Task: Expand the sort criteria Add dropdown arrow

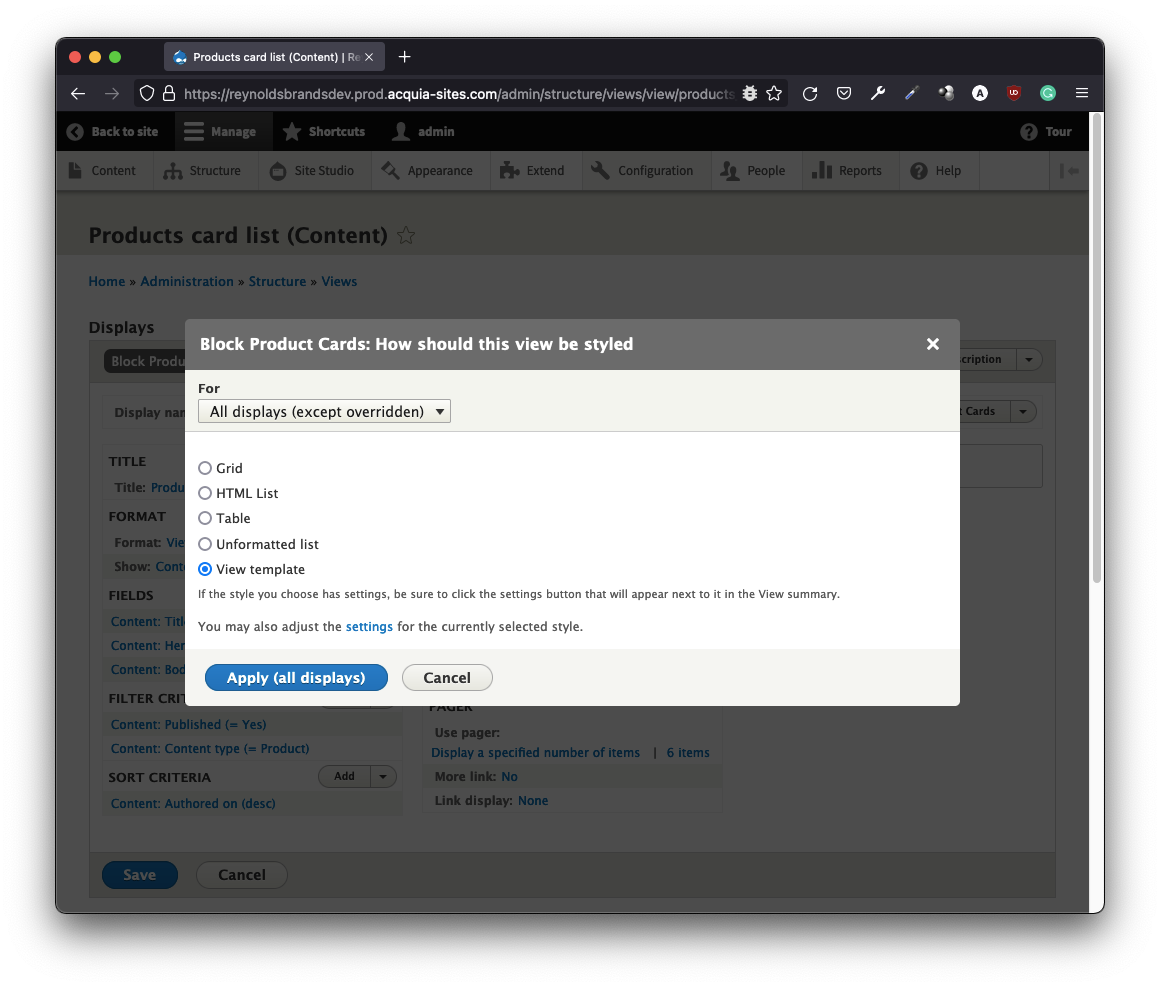Action: [384, 776]
